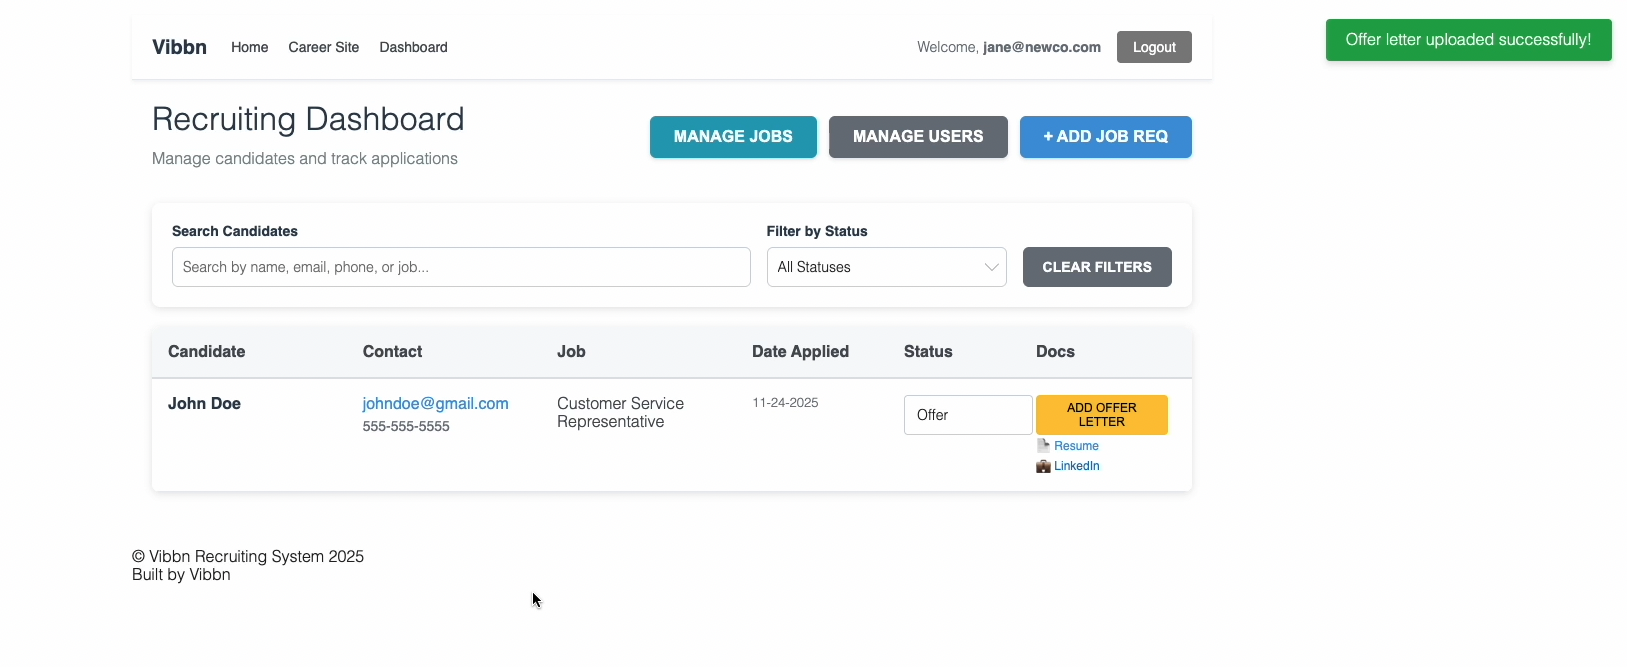Click the + Add Job Req button
Image resolution: width=1627 pixels, height=667 pixels.
[1105, 137]
